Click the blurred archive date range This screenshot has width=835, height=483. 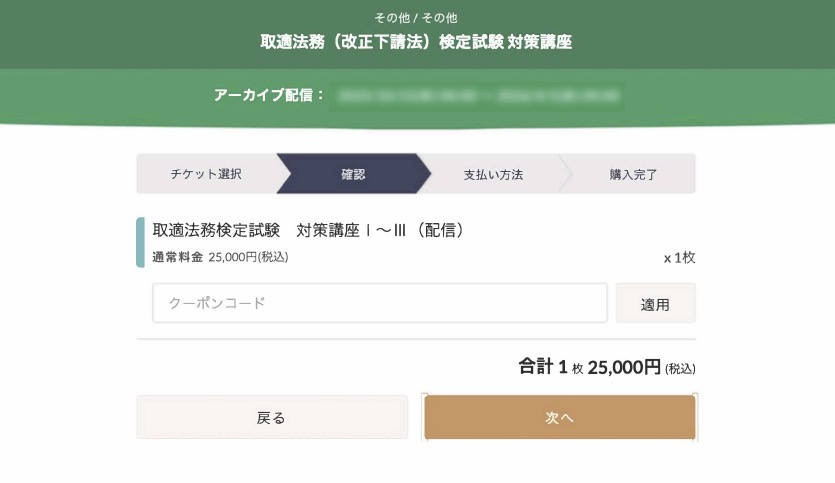[x=478, y=96]
